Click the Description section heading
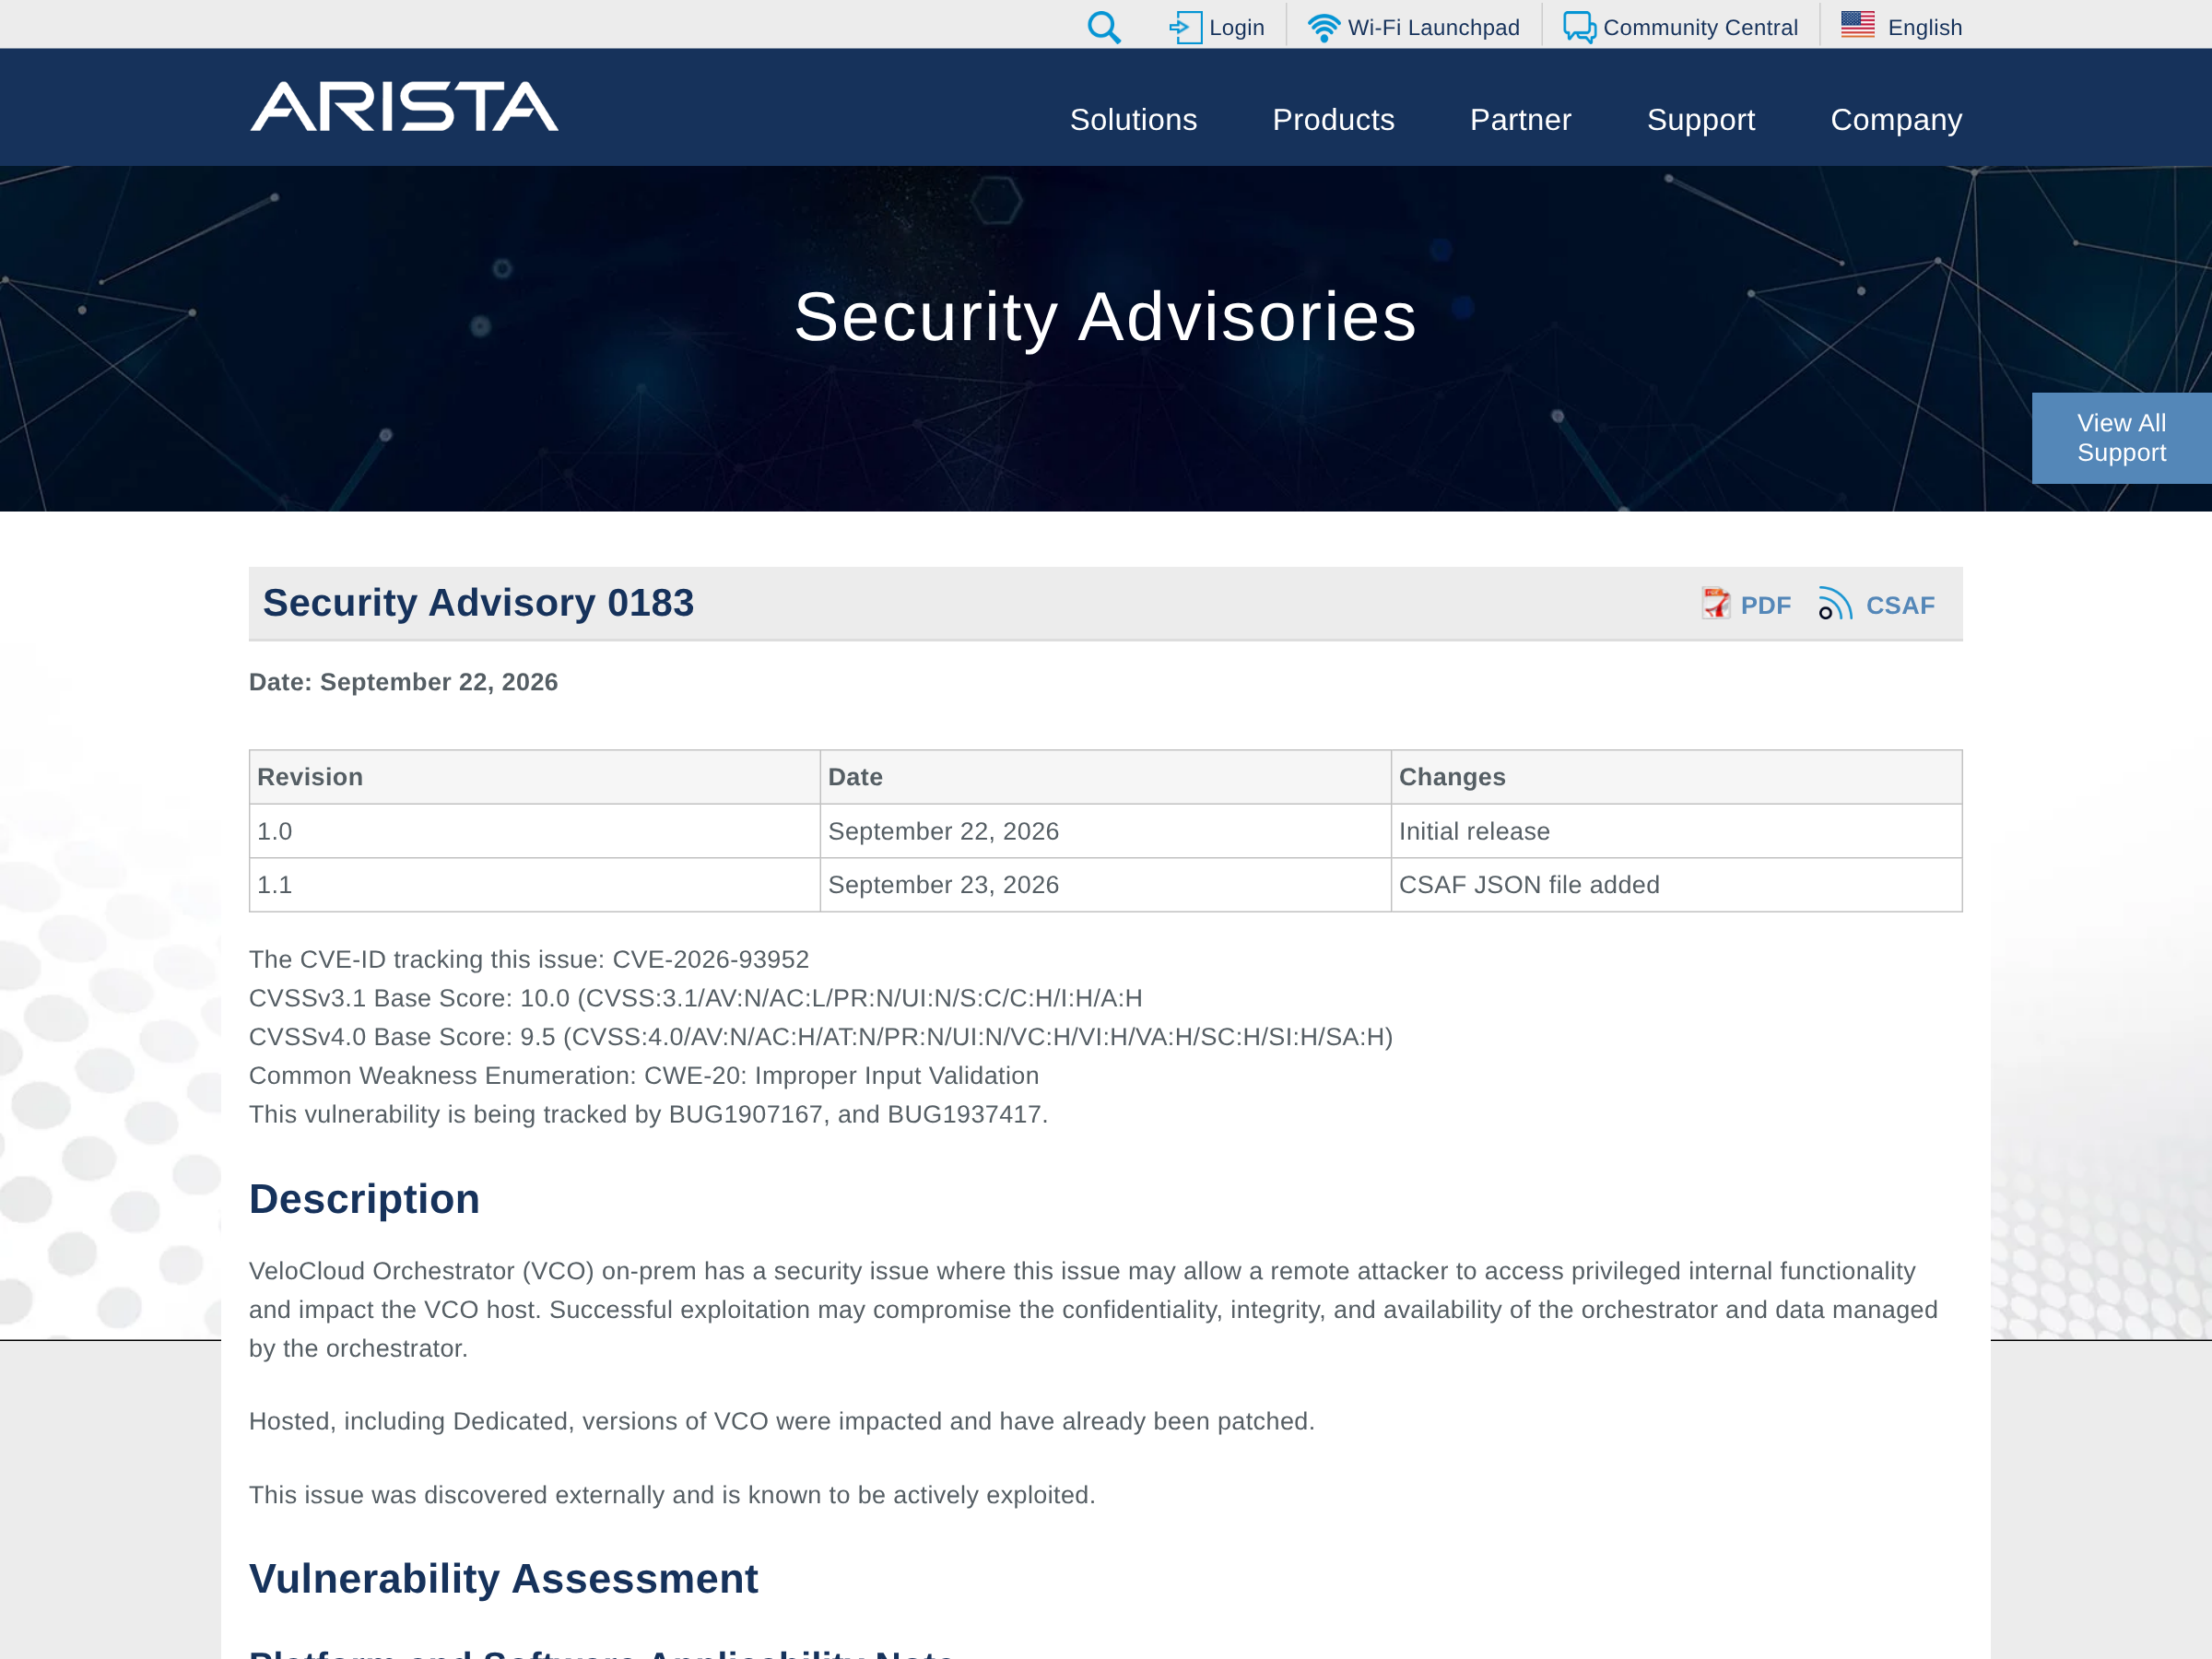 (x=365, y=1199)
